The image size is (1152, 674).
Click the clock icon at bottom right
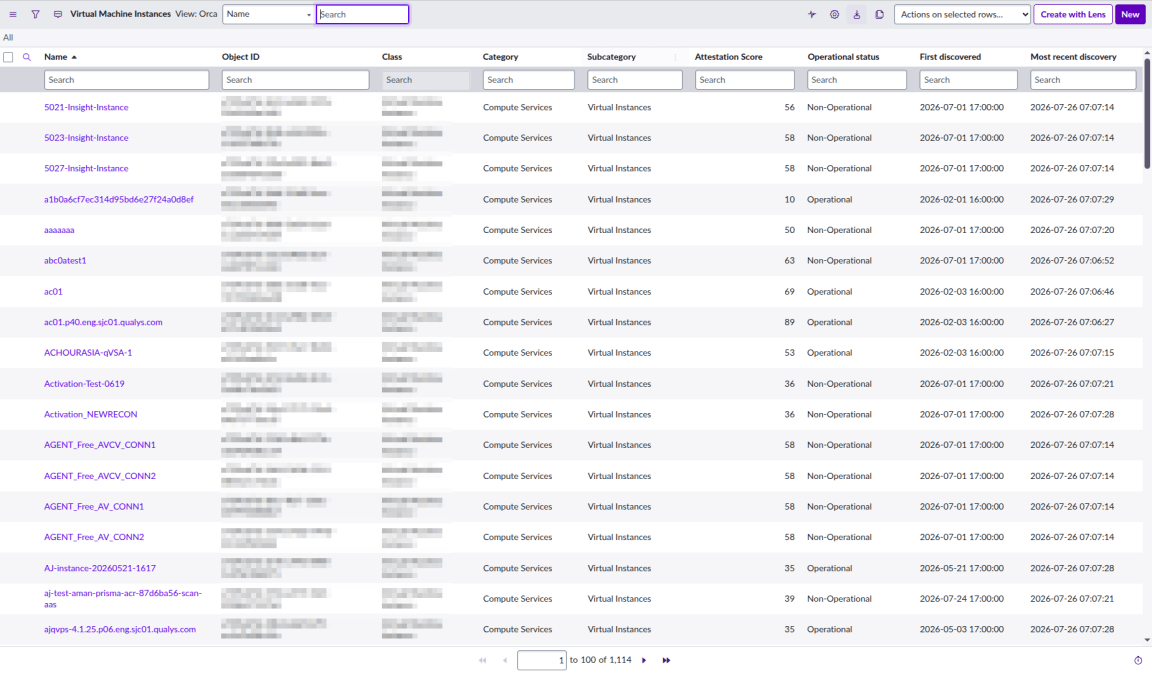click(x=1138, y=660)
